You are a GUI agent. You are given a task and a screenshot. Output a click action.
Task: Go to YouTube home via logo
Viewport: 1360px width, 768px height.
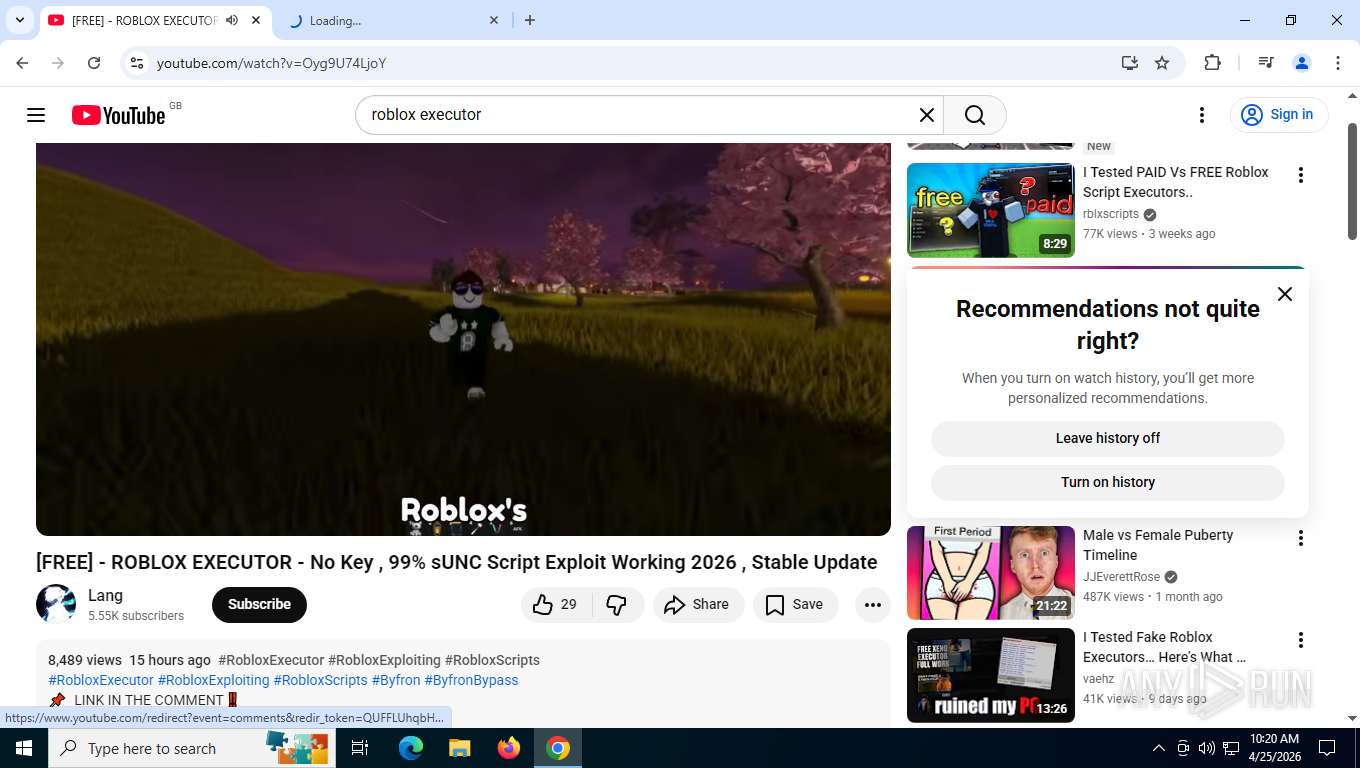coord(119,115)
